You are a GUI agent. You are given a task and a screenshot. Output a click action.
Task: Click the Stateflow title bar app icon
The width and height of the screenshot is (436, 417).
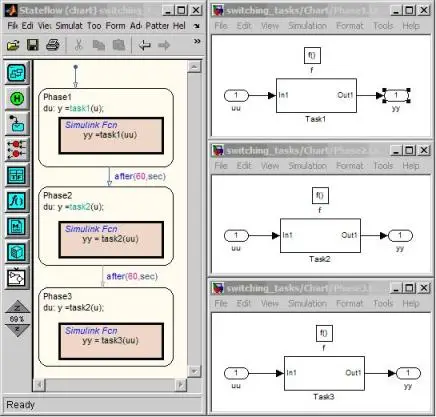coord(11,10)
